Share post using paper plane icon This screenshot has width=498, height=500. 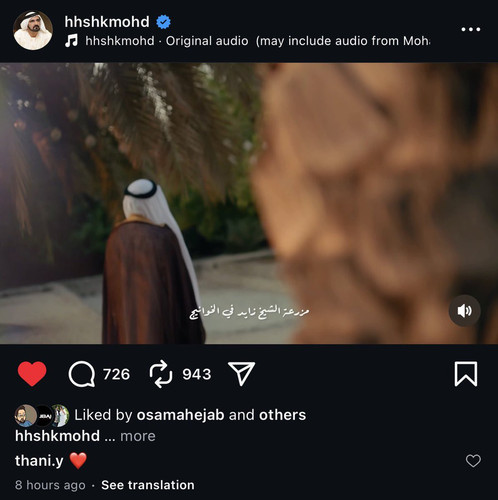[x=241, y=374]
